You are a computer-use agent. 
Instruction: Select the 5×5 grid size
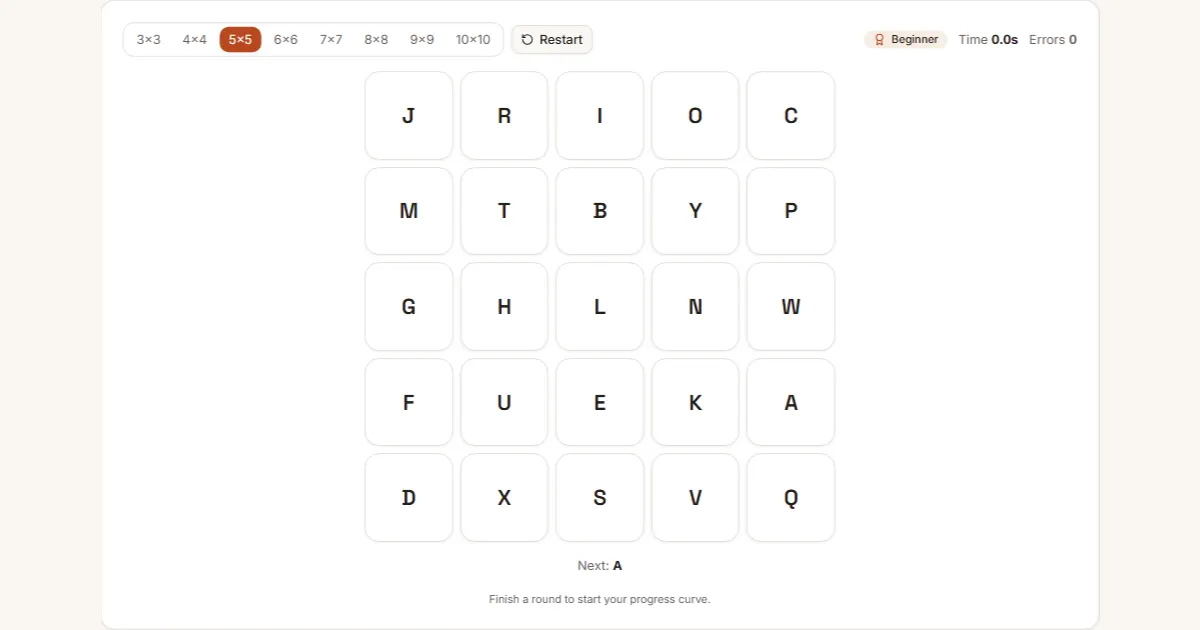click(240, 40)
